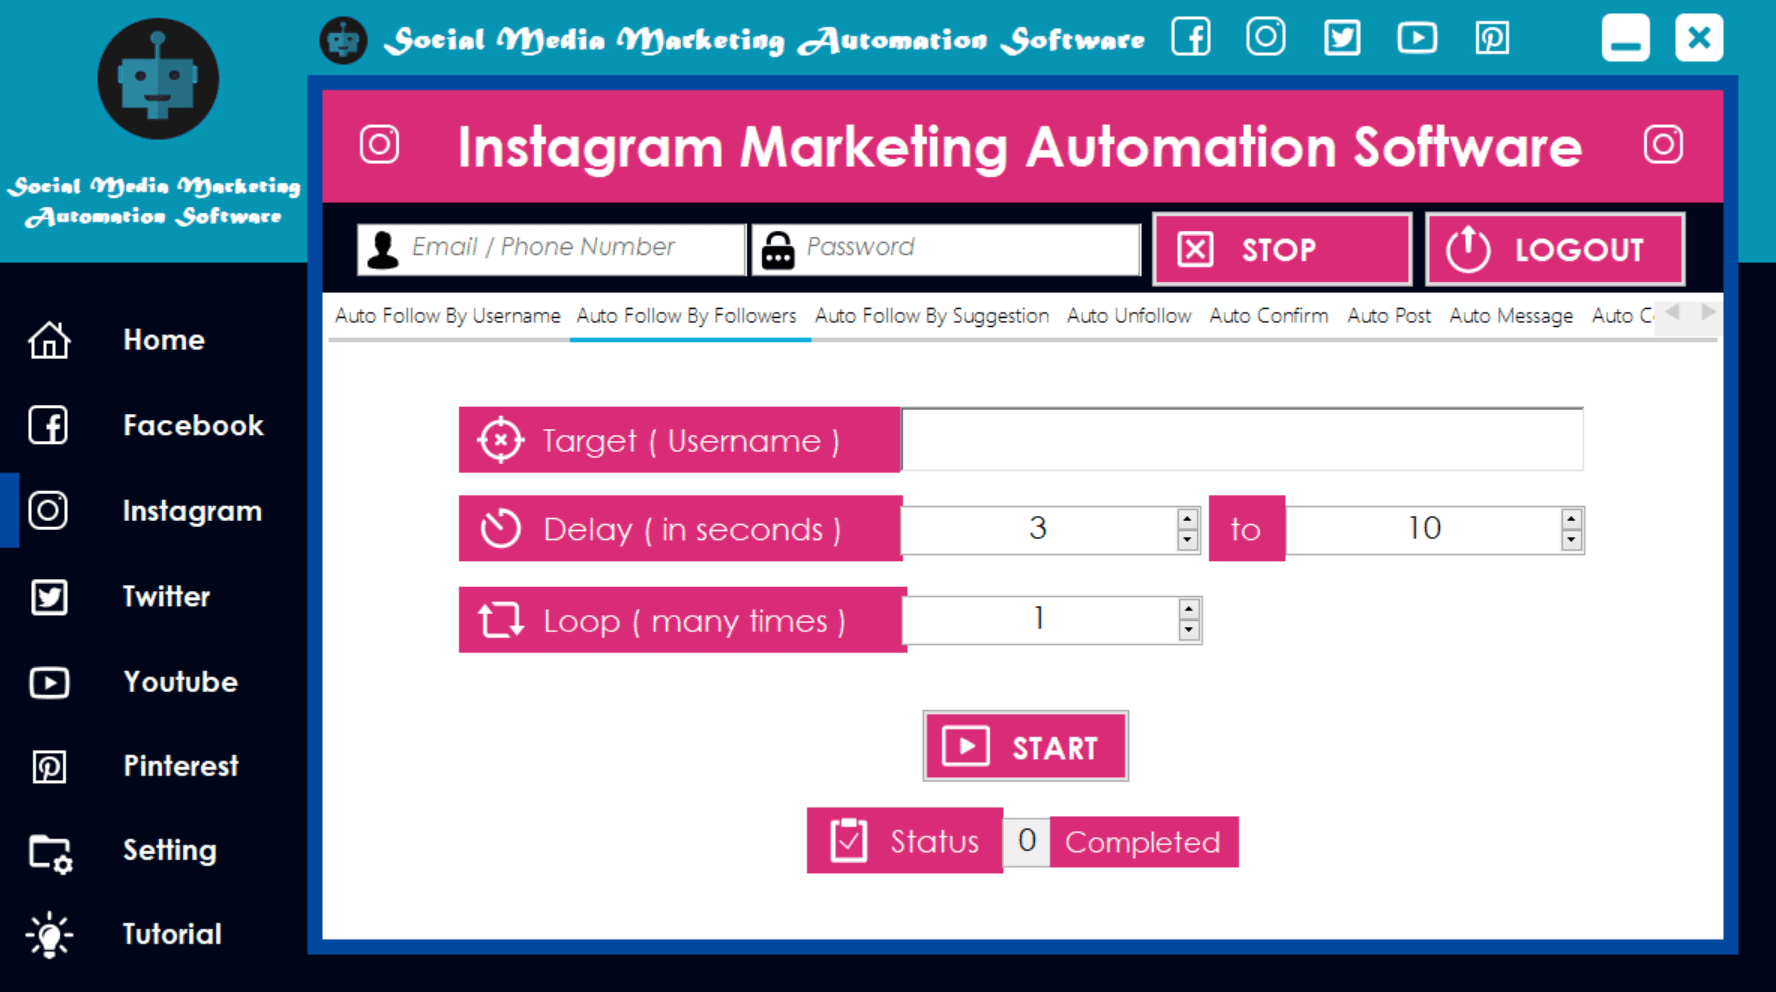This screenshot has height=992, width=1776.
Task: Click the large robot logo in sidebar
Action: pos(158,78)
